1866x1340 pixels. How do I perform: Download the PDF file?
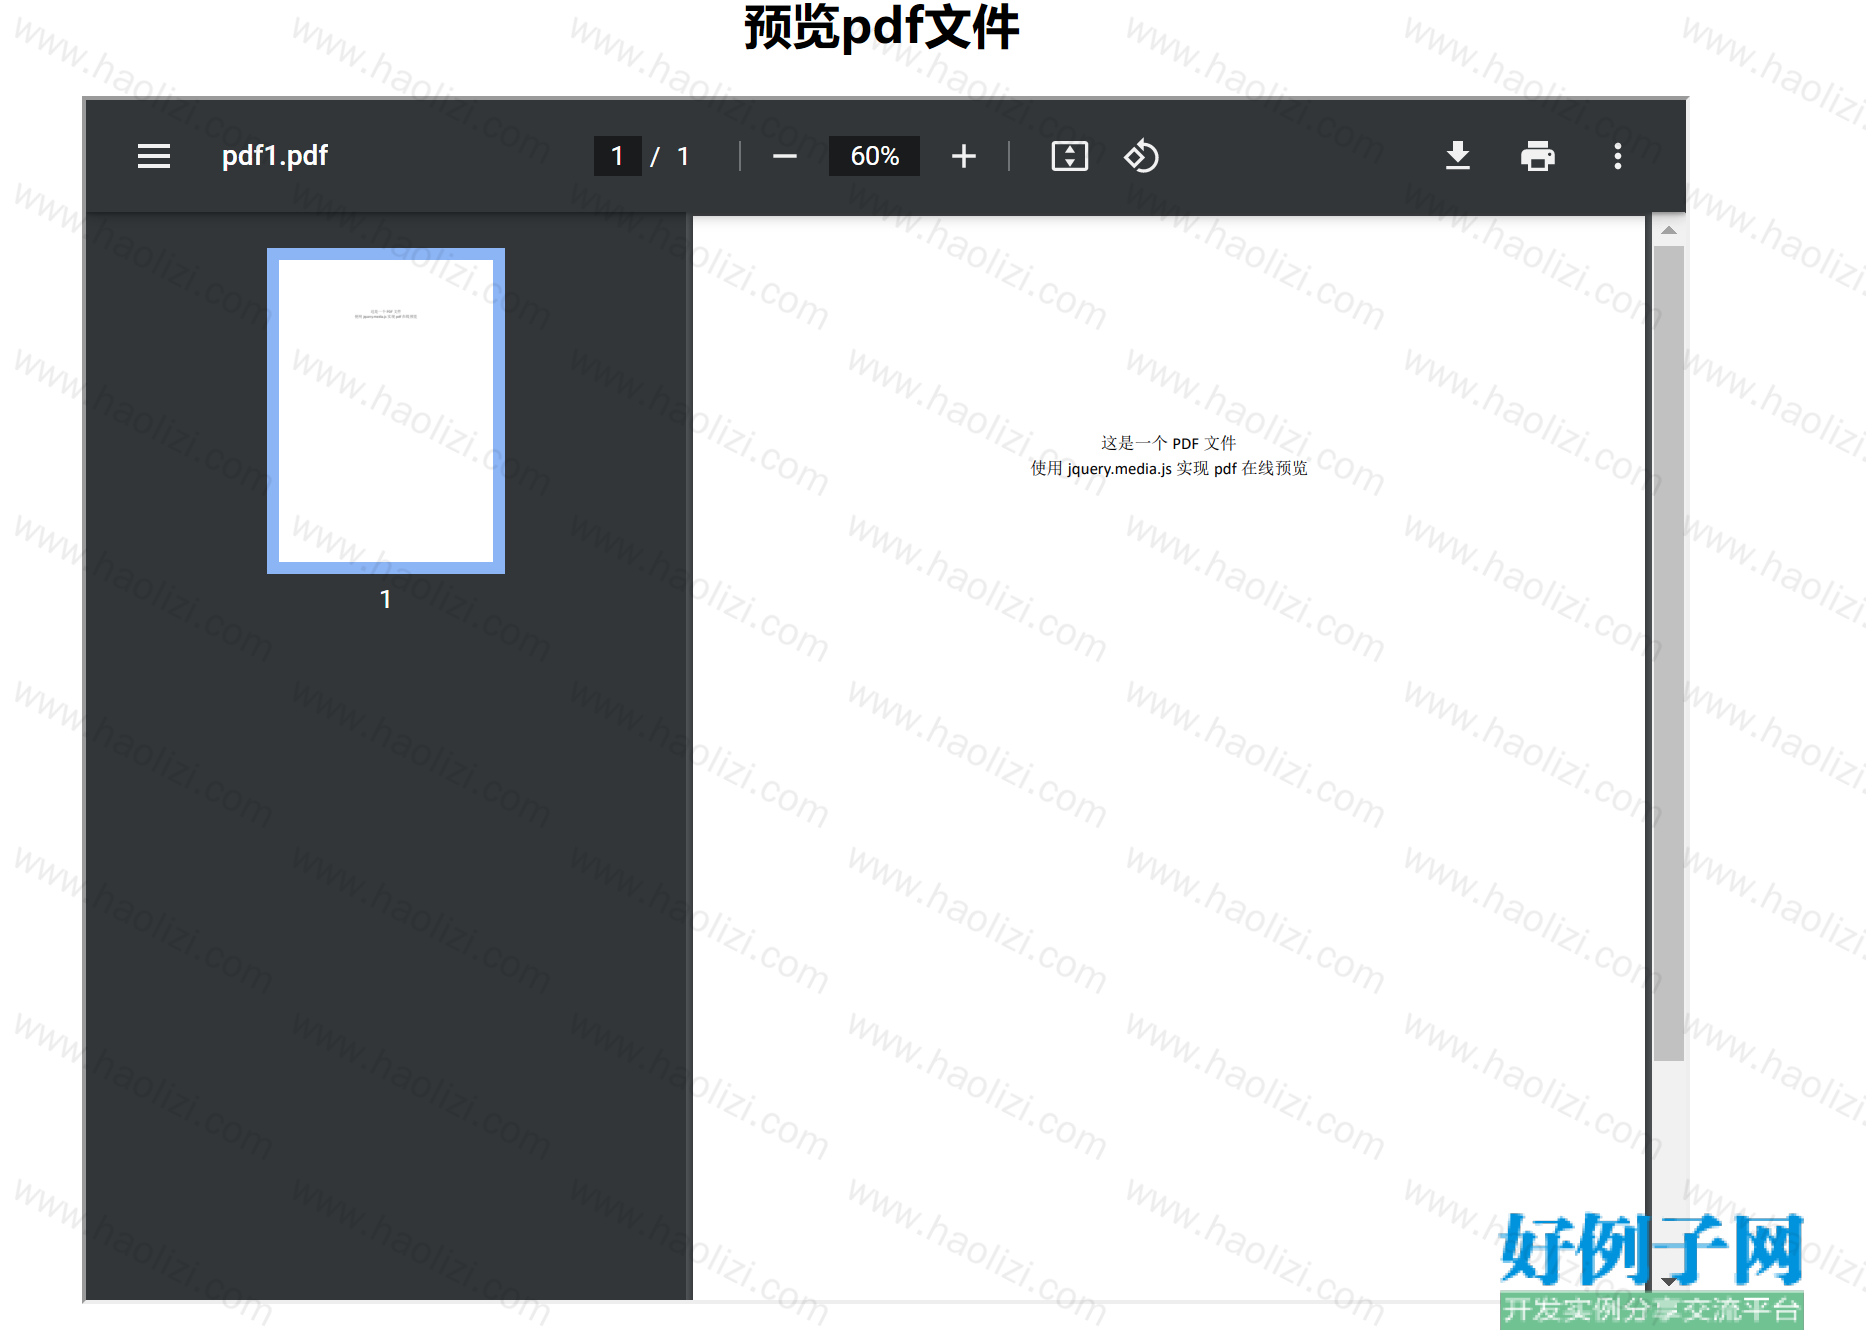pyautogui.click(x=1457, y=156)
